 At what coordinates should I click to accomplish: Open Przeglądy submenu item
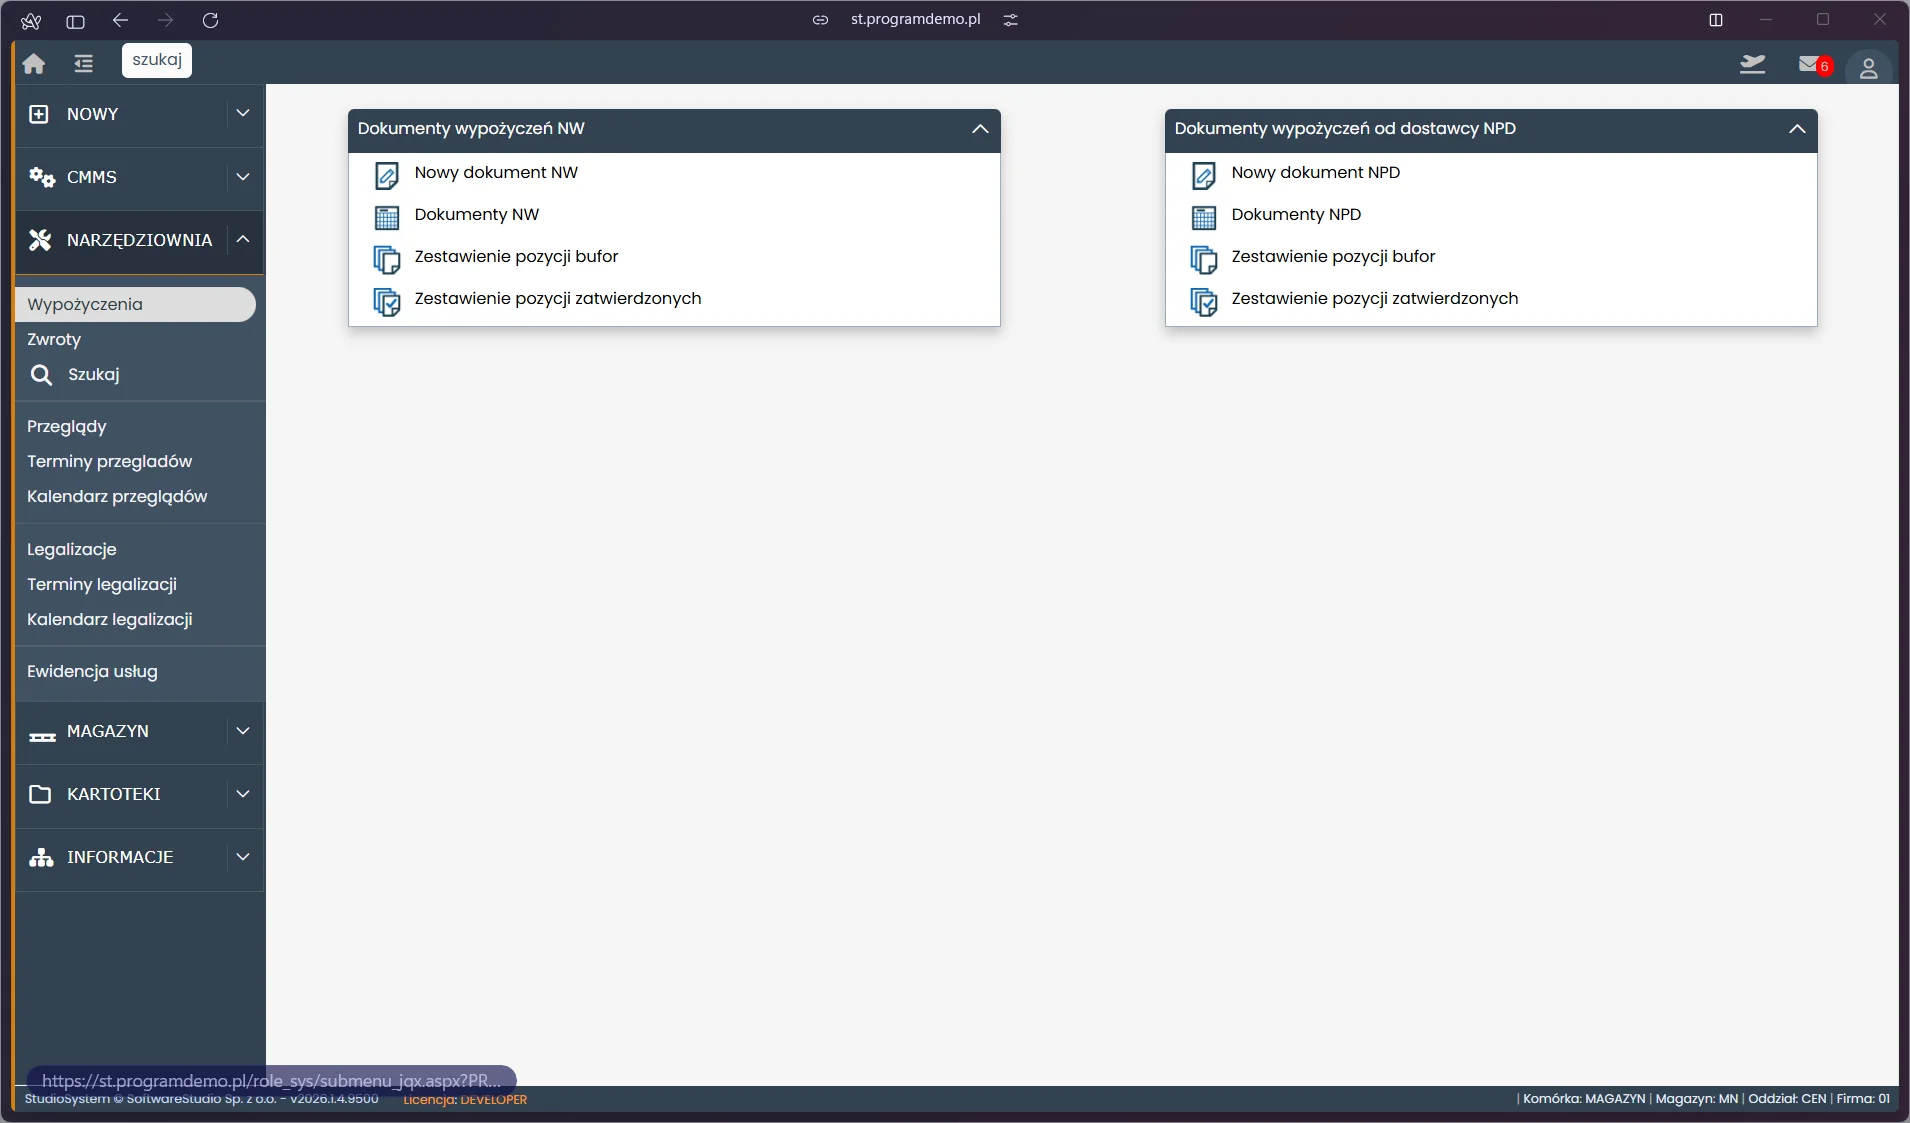click(x=67, y=427)
